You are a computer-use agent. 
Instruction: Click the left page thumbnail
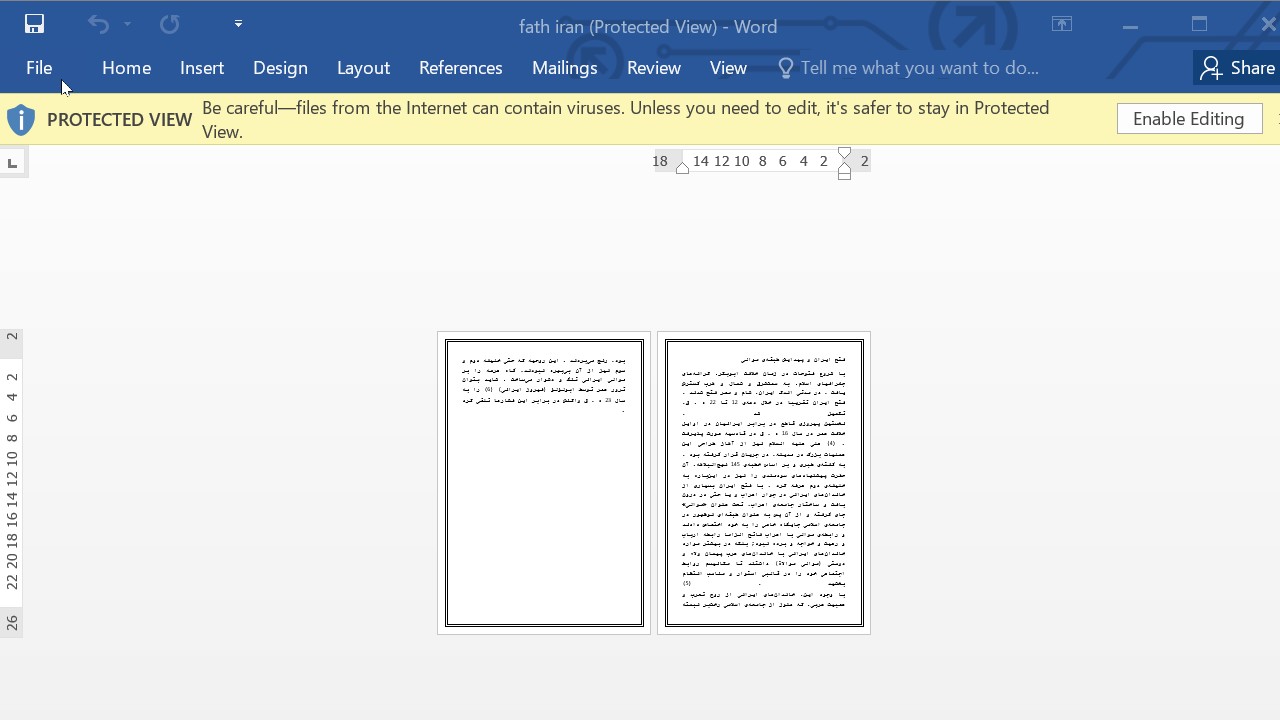(x=544, y=483)
